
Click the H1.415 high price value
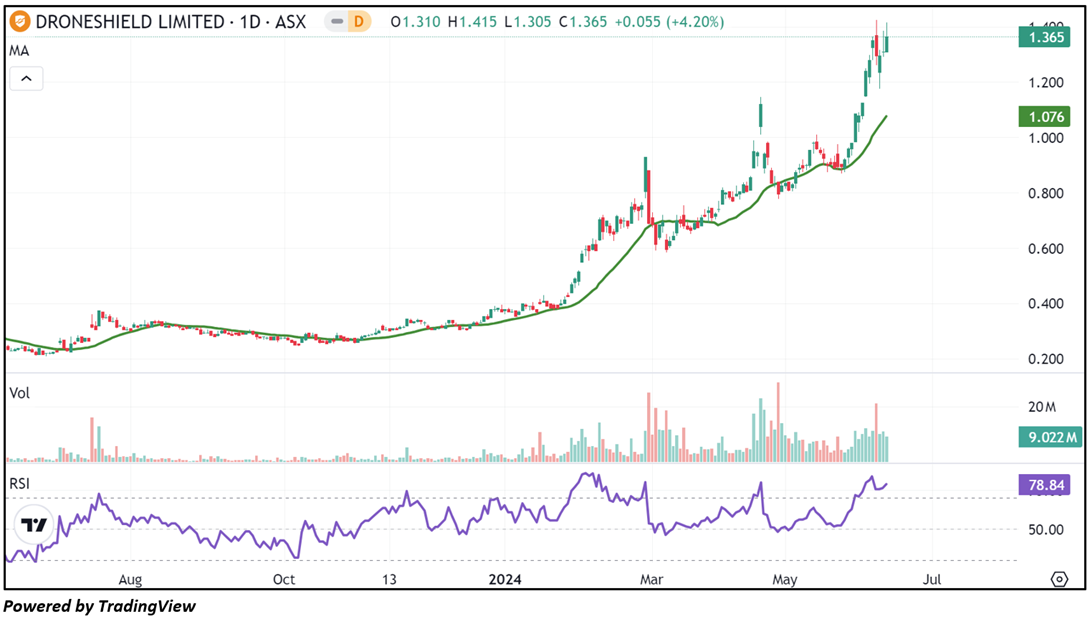point(472,22)
